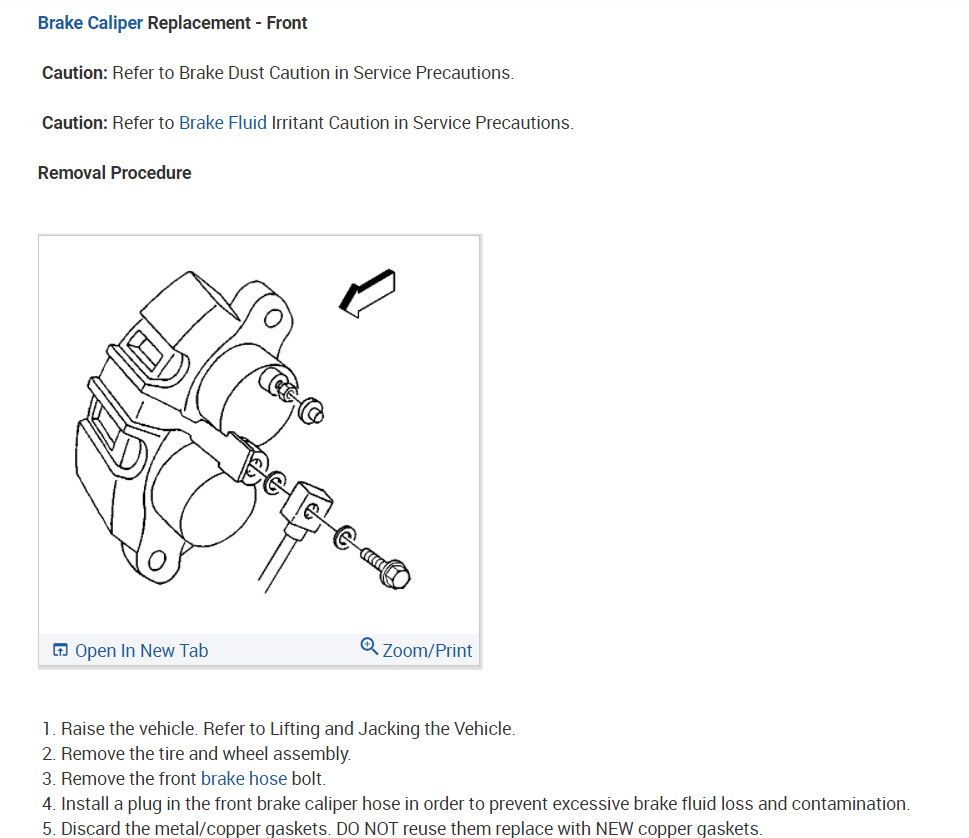Click the brake hose fitting block in the diagram

pos(307,507)
